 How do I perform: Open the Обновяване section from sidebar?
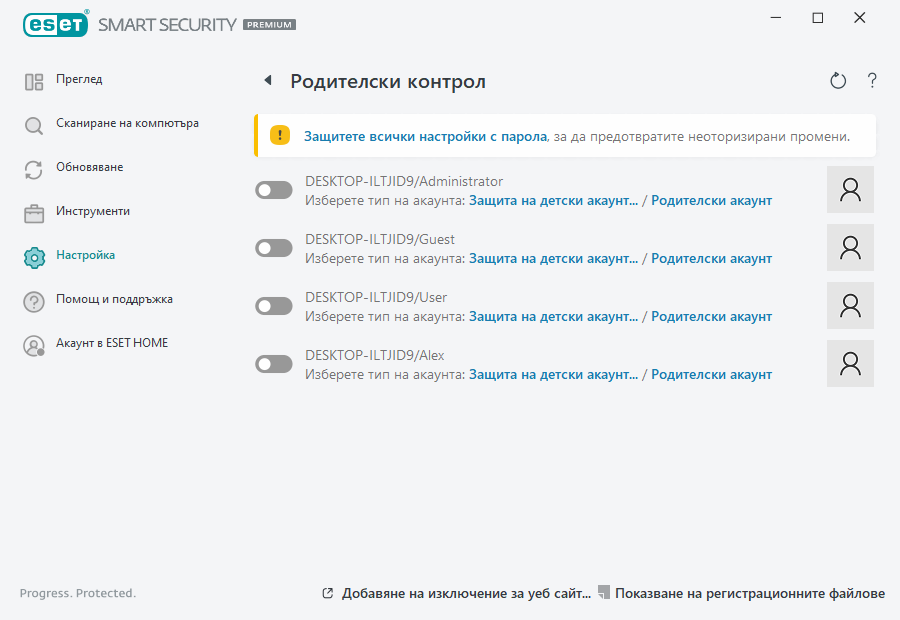point(34,168)
